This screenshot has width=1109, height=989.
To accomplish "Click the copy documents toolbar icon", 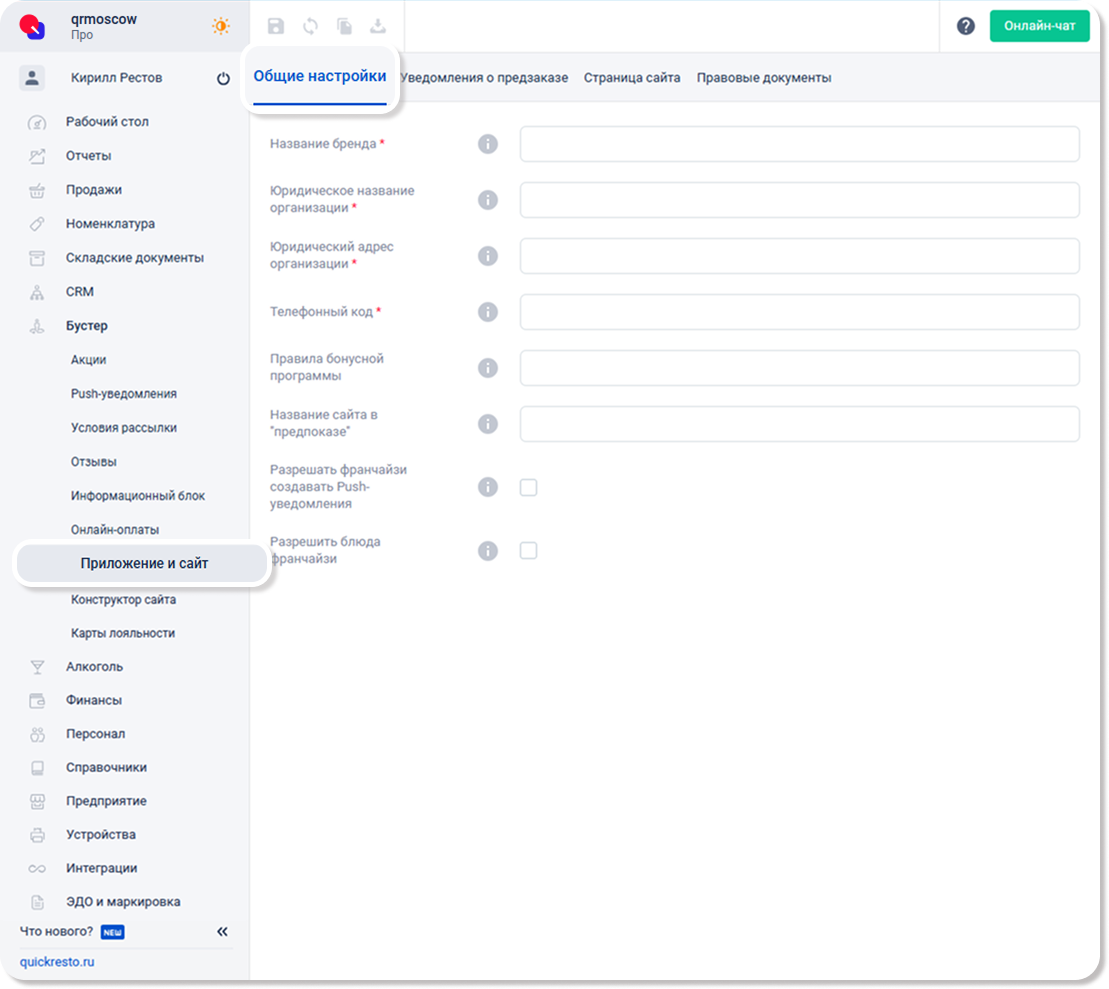I will [x=344, y=27].
